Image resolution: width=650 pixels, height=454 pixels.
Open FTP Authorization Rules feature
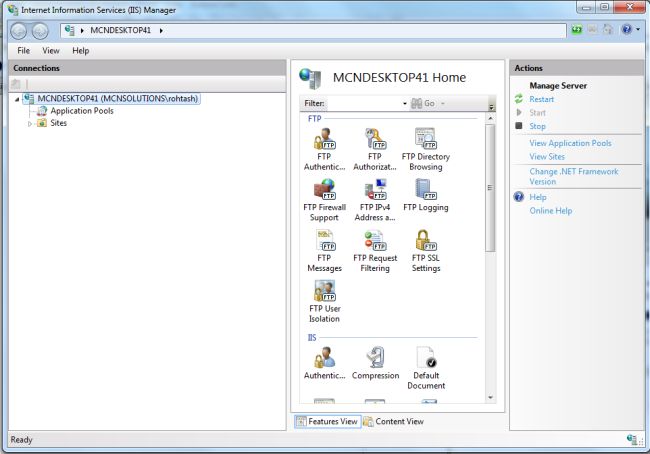pyautogui.click(x=375, y=150)
